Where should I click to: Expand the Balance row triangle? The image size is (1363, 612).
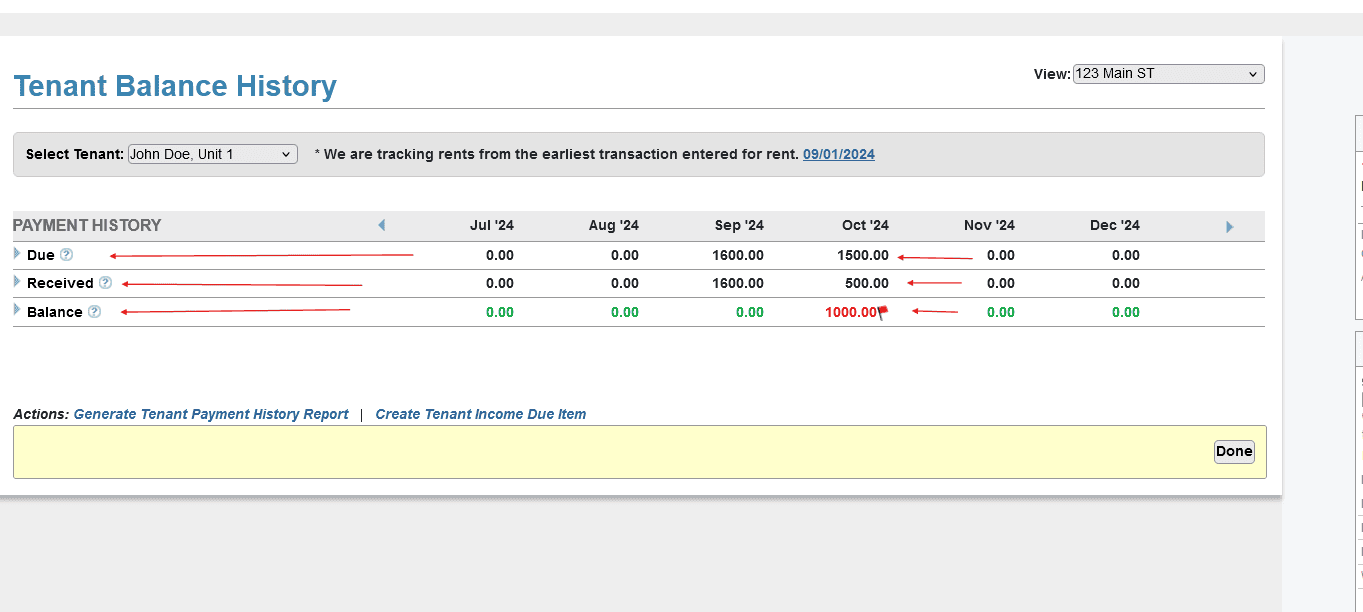click(17, 311)
